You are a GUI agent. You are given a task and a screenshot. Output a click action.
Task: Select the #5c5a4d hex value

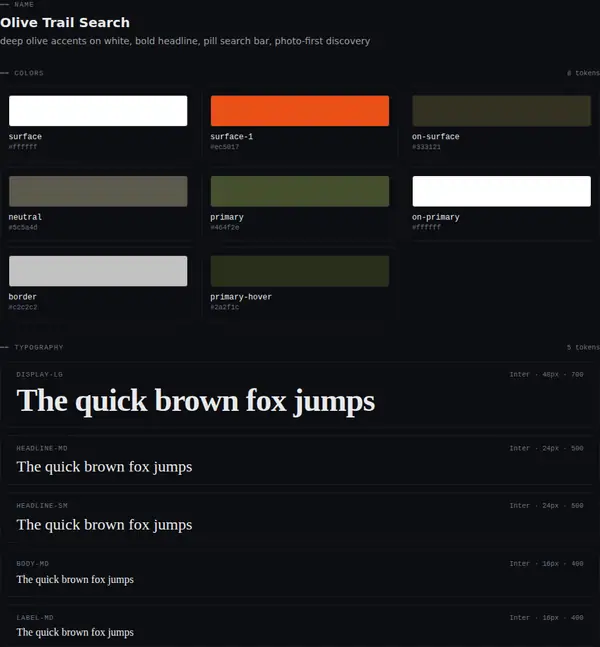[x=23, y=227]
